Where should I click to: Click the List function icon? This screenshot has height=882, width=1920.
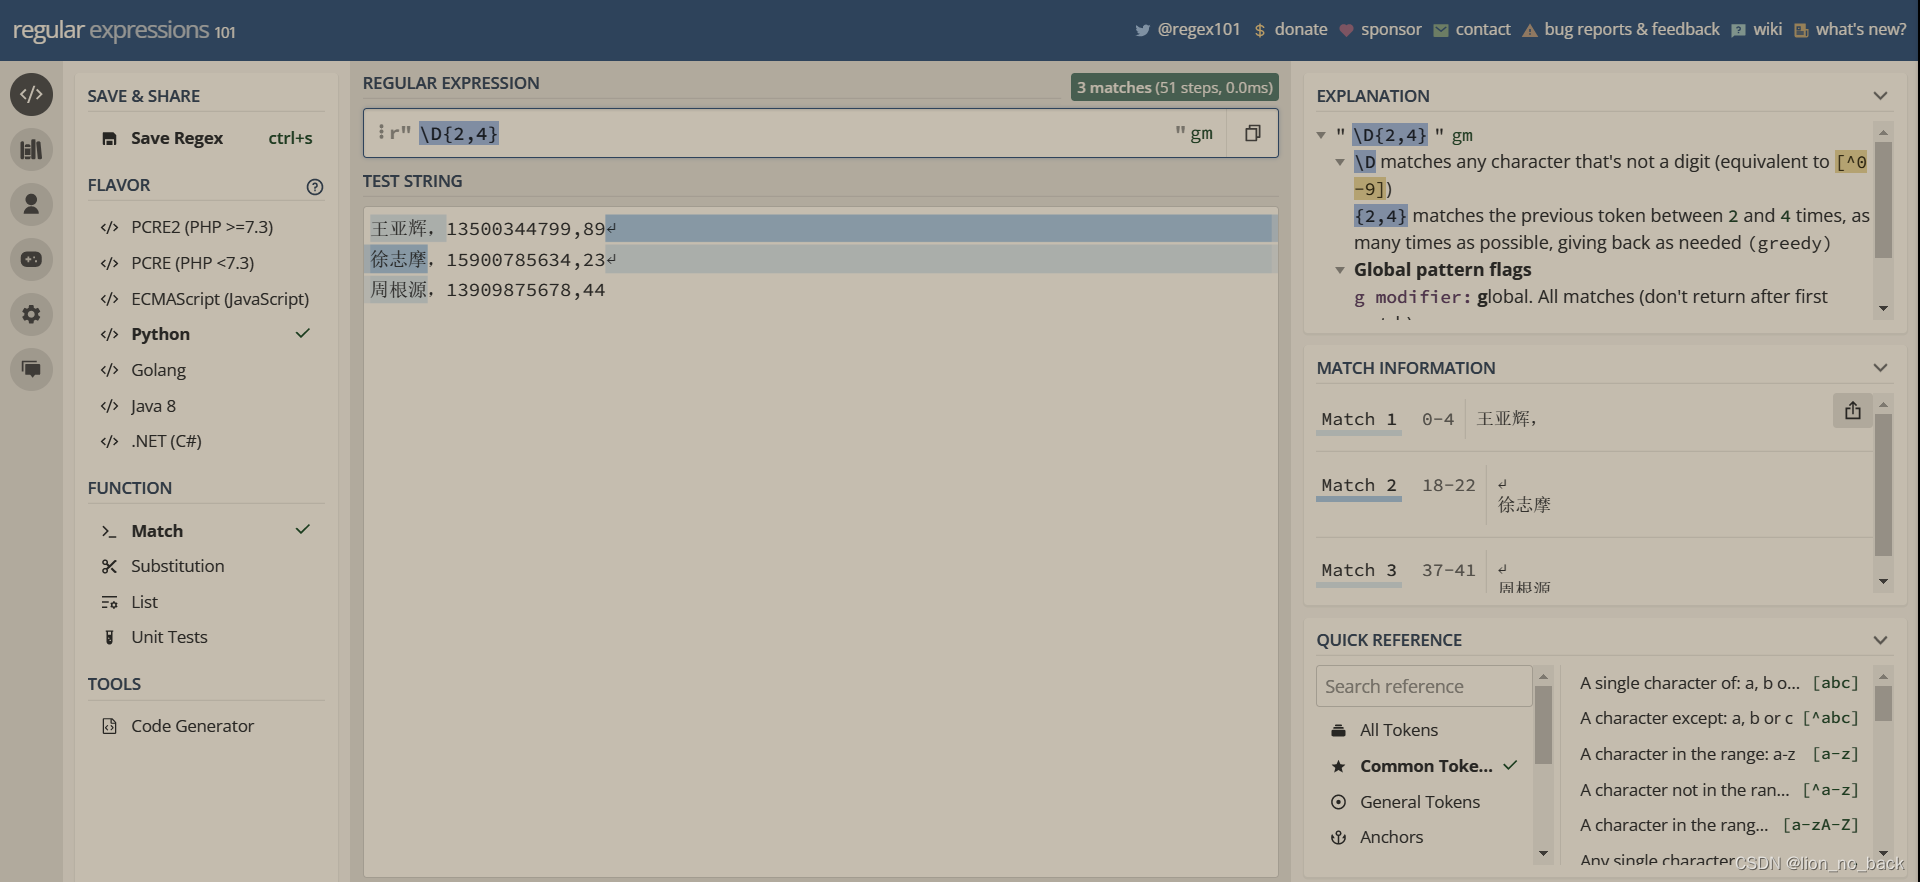[109, 603]
